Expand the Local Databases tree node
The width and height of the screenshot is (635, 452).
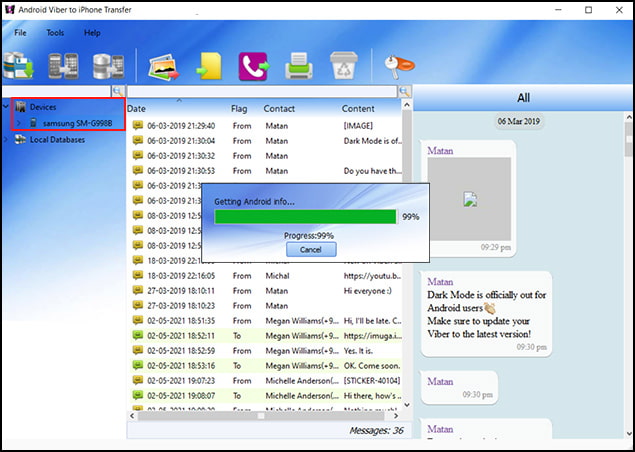click(7, 140)
